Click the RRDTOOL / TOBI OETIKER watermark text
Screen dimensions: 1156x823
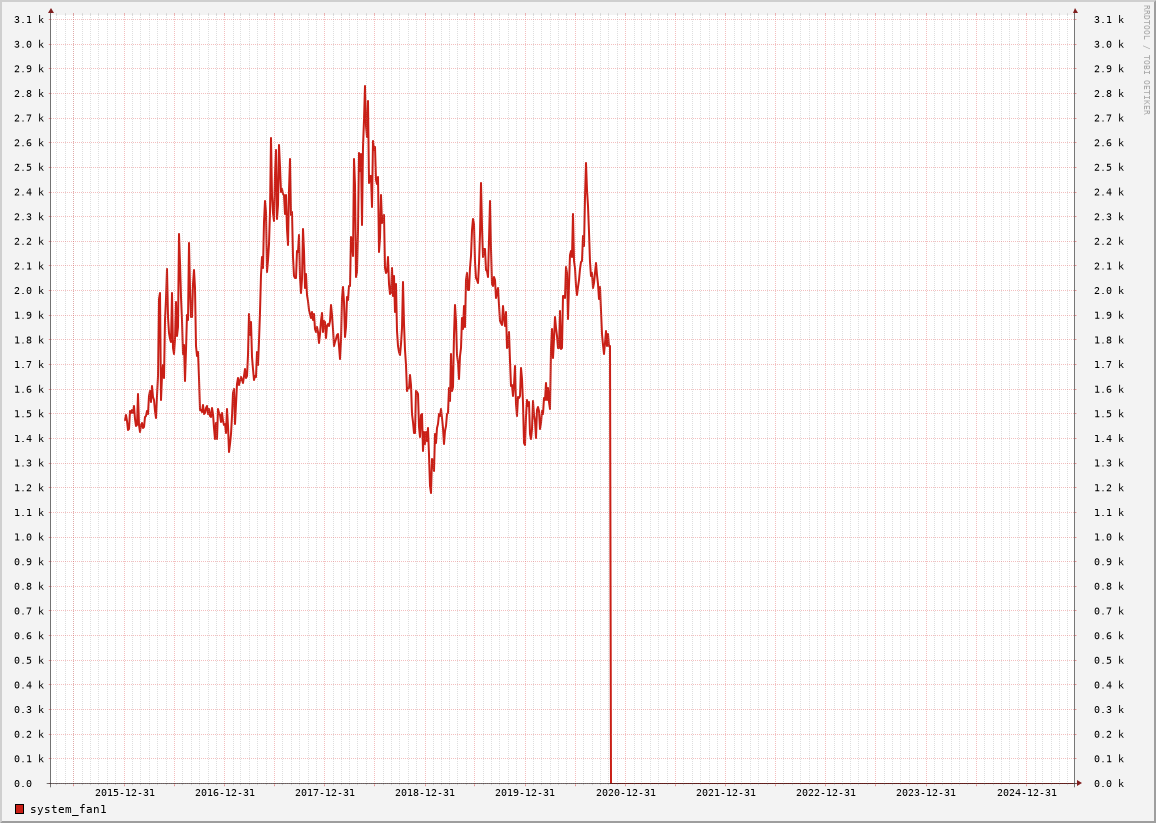coord(1147,60)
